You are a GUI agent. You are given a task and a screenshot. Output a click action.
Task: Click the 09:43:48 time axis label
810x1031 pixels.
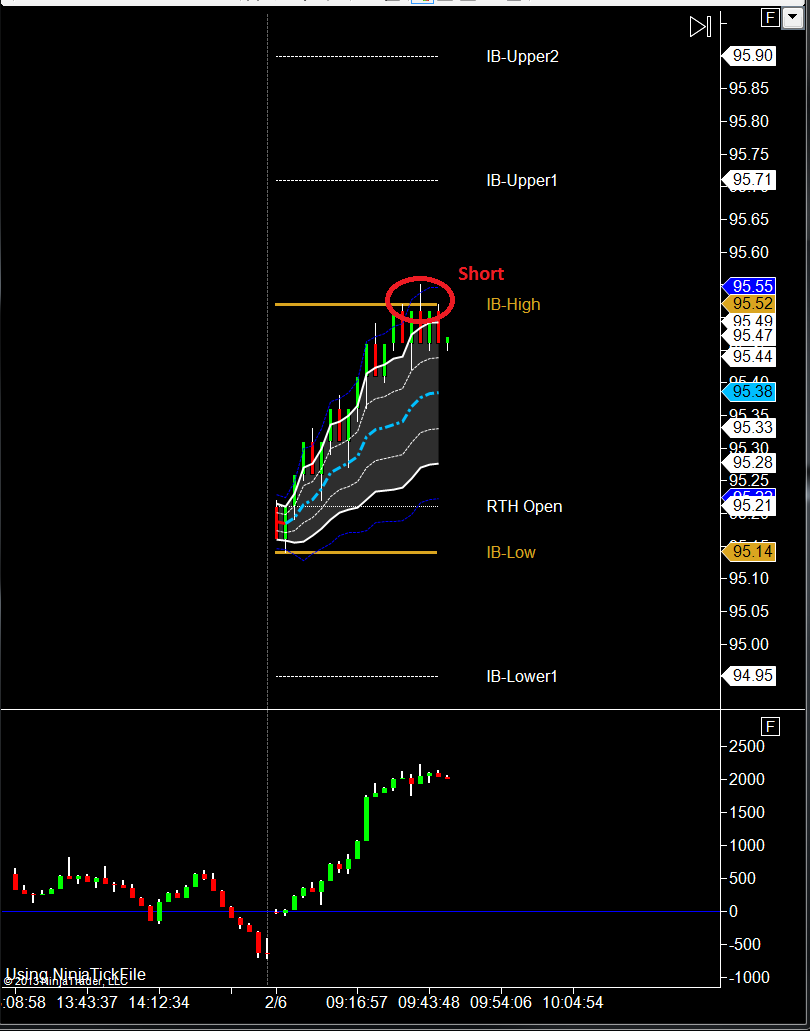tap(429, 1003)
